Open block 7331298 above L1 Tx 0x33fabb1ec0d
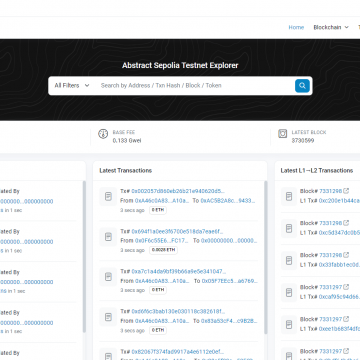360x360 pixels. [331, 255]
